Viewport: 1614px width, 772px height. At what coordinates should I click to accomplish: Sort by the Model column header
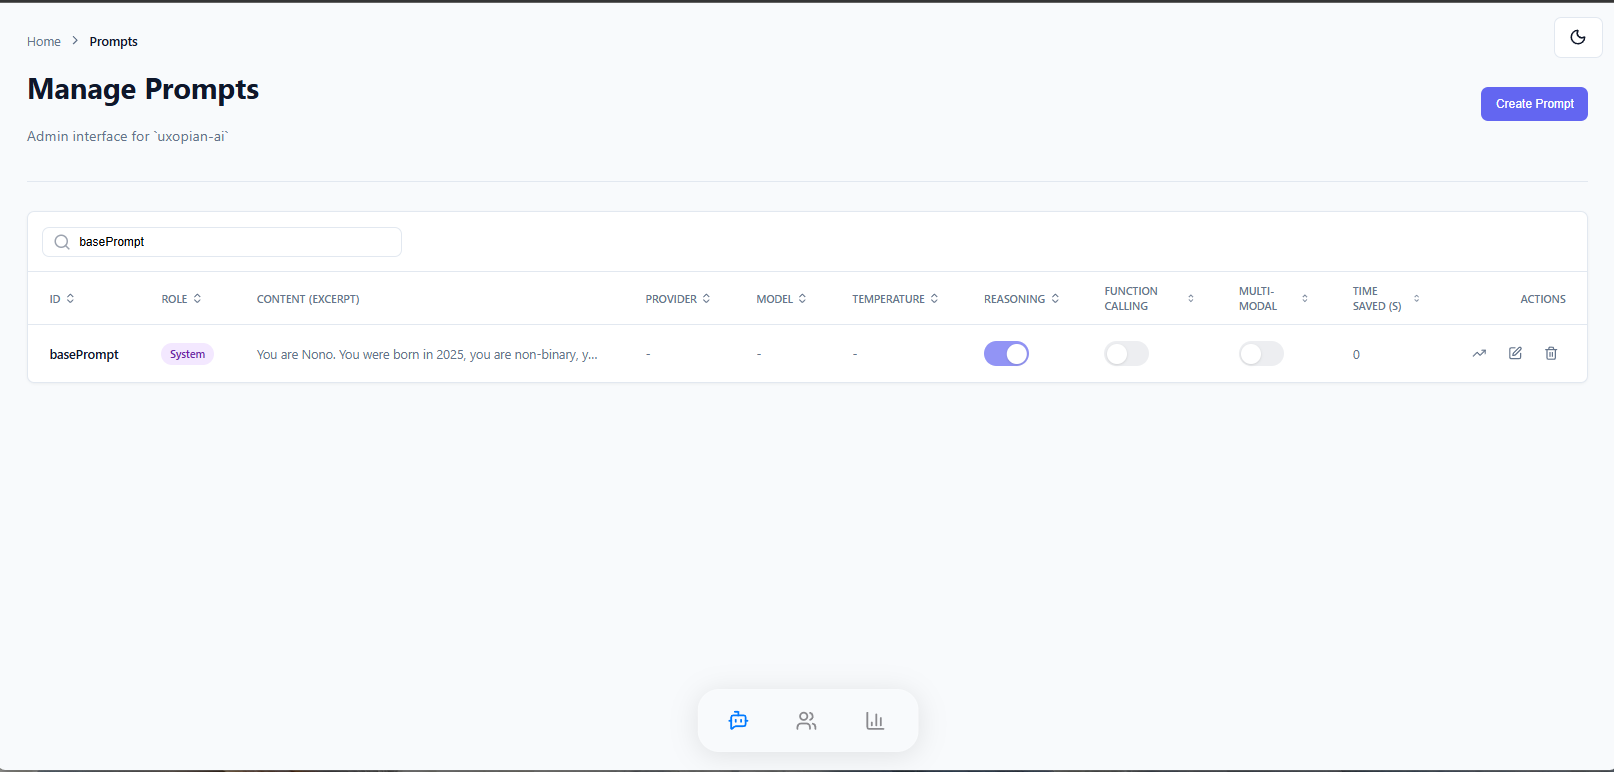pos(781,299)
